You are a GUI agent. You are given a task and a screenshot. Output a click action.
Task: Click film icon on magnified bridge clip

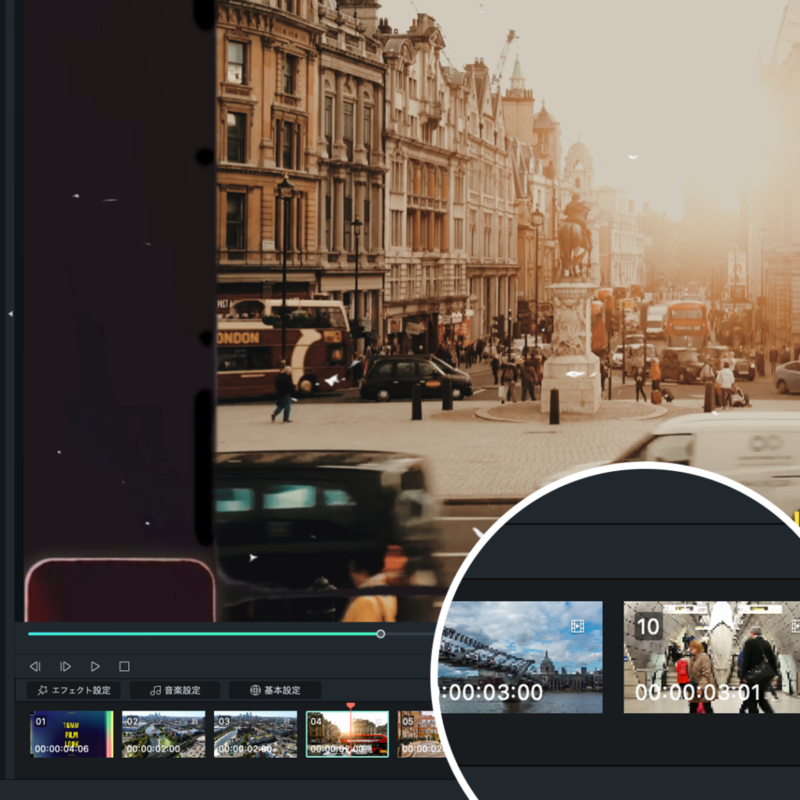click(578, 626)
